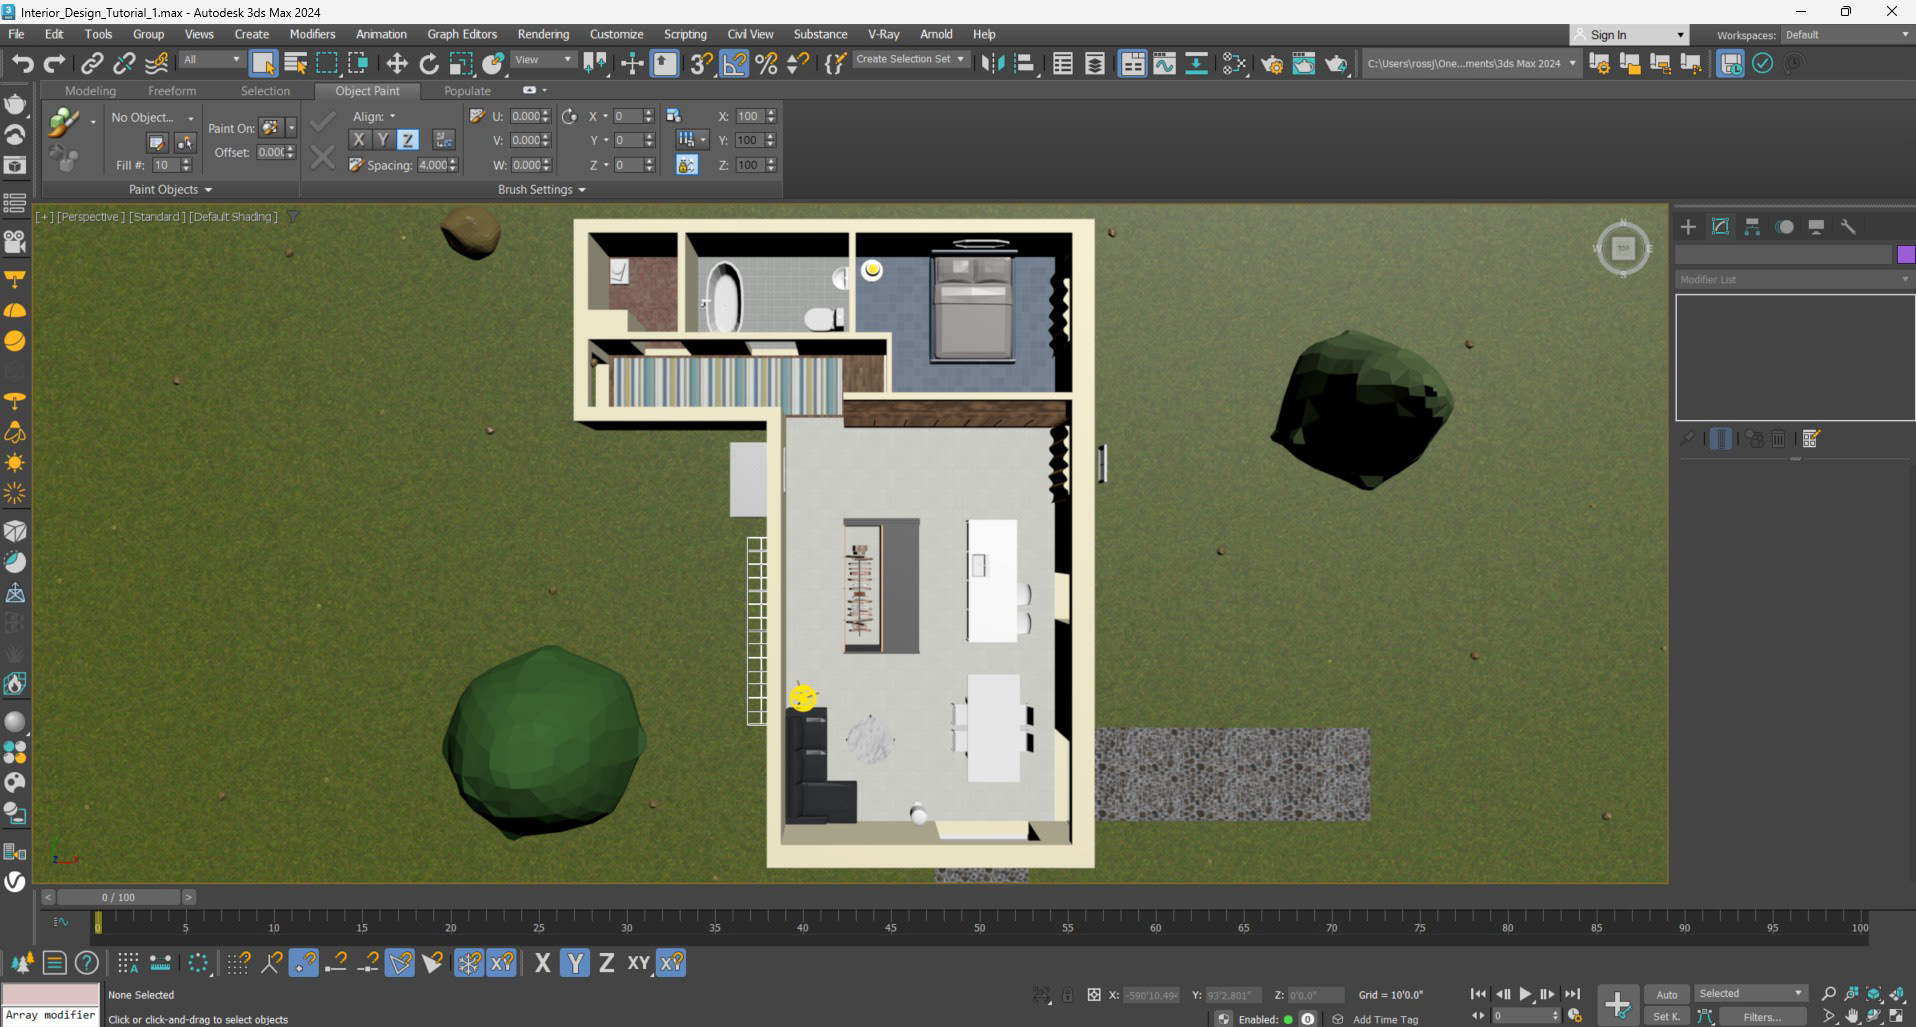Open the Utilities wrench panel

tap(1848, 227)
